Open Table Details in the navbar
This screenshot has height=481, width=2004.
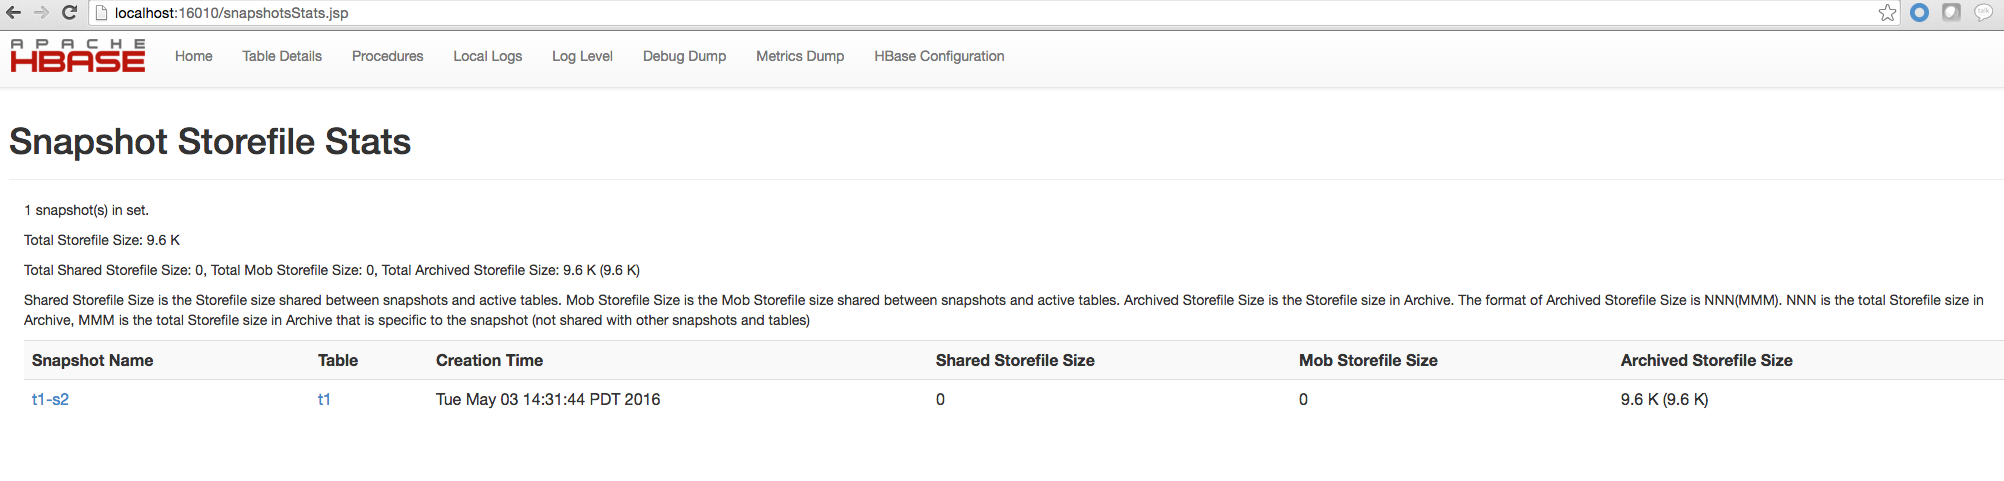pos(282,56)
